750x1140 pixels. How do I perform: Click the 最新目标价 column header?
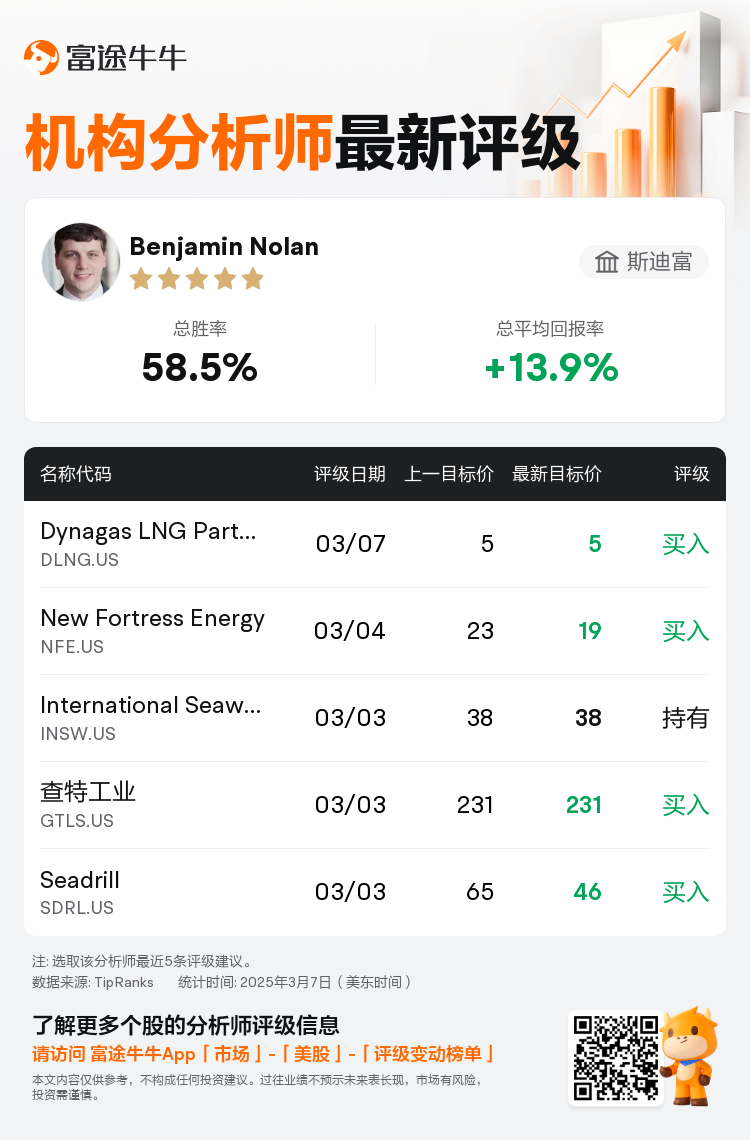click(557, 474)
